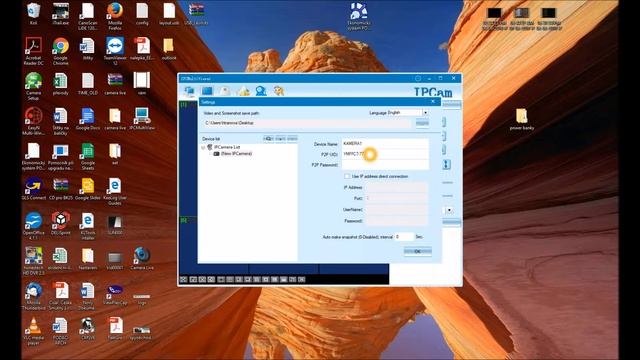Click the white document icon in IPCam toolbar
The image size is (640, 360).
[225, 91]
